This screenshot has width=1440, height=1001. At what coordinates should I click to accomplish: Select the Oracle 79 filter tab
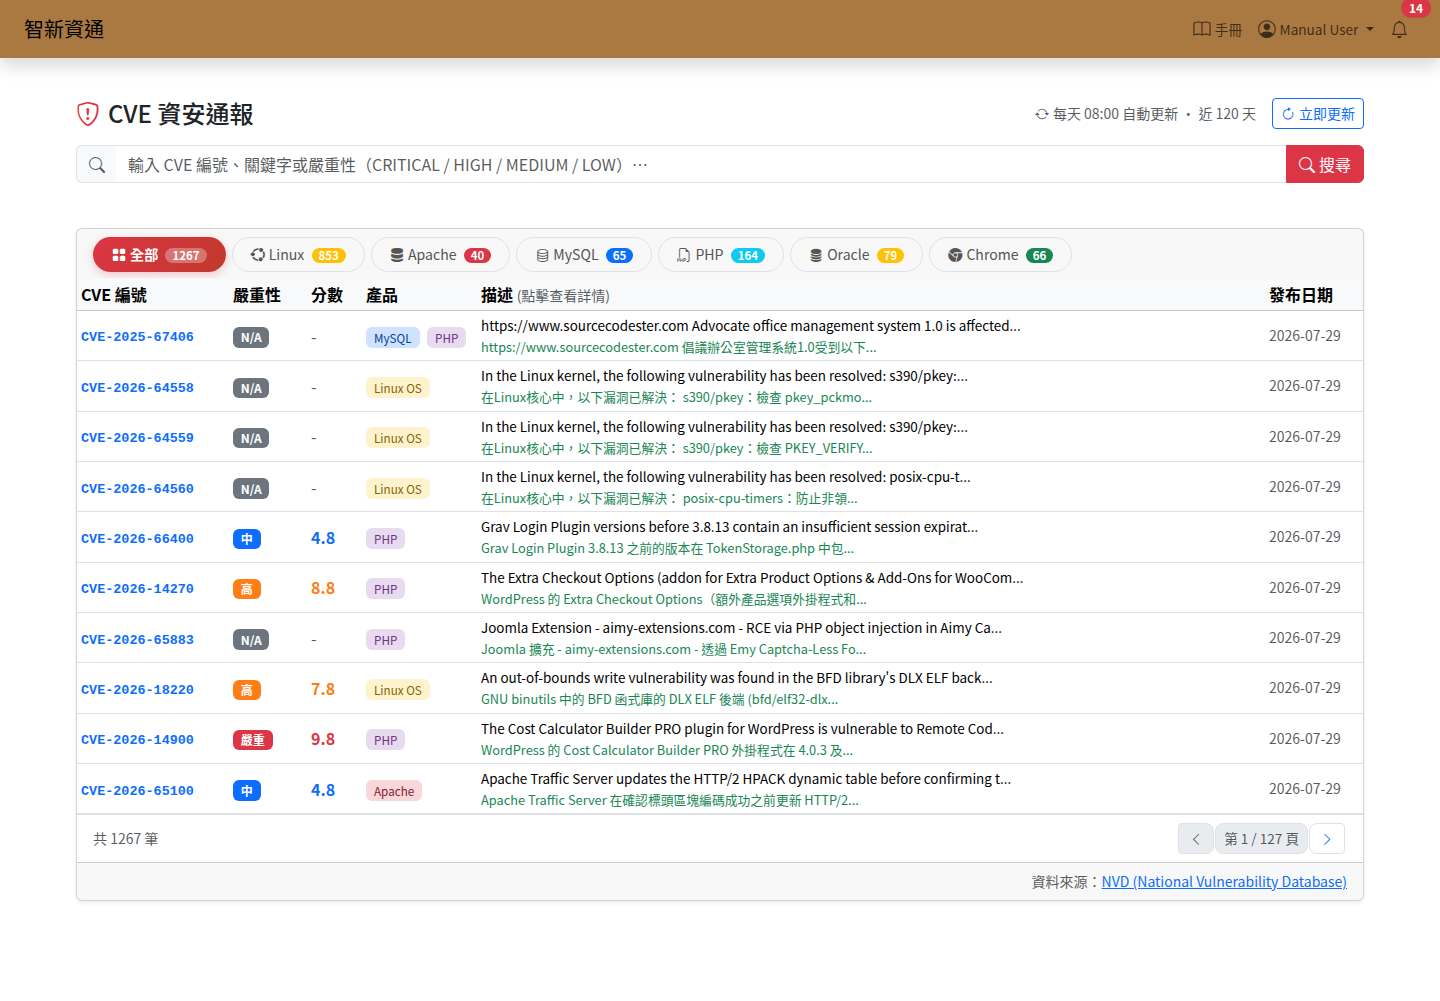(857, 255)
